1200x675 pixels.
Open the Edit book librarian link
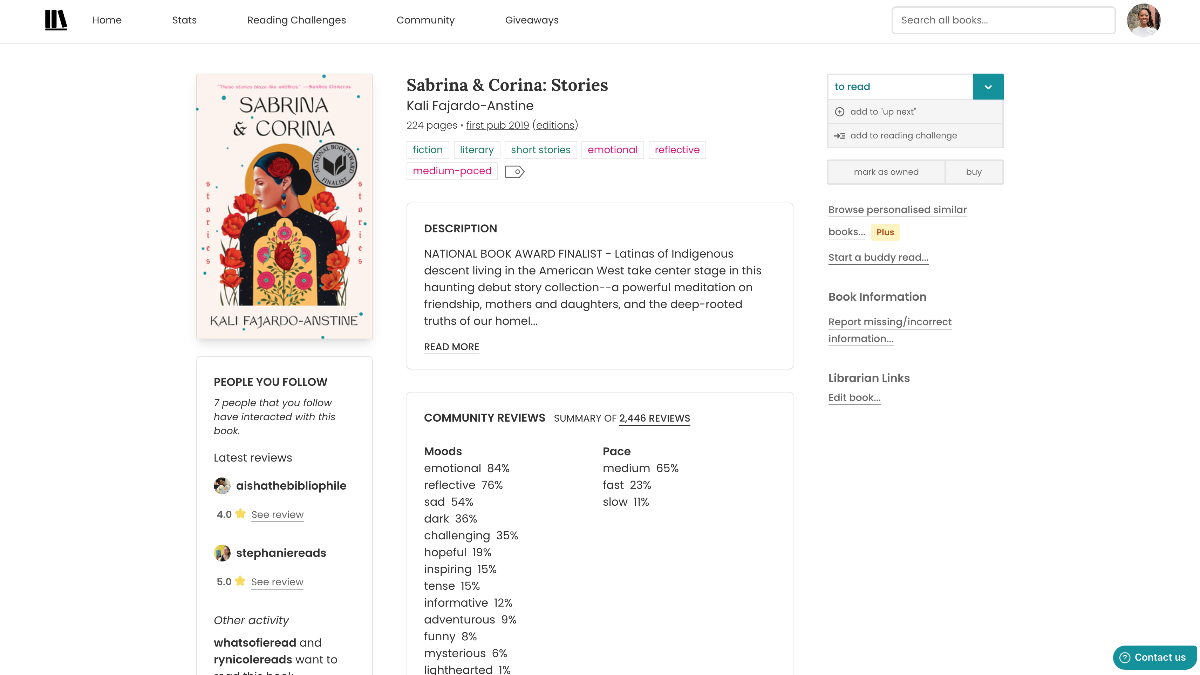click(854, 397)
